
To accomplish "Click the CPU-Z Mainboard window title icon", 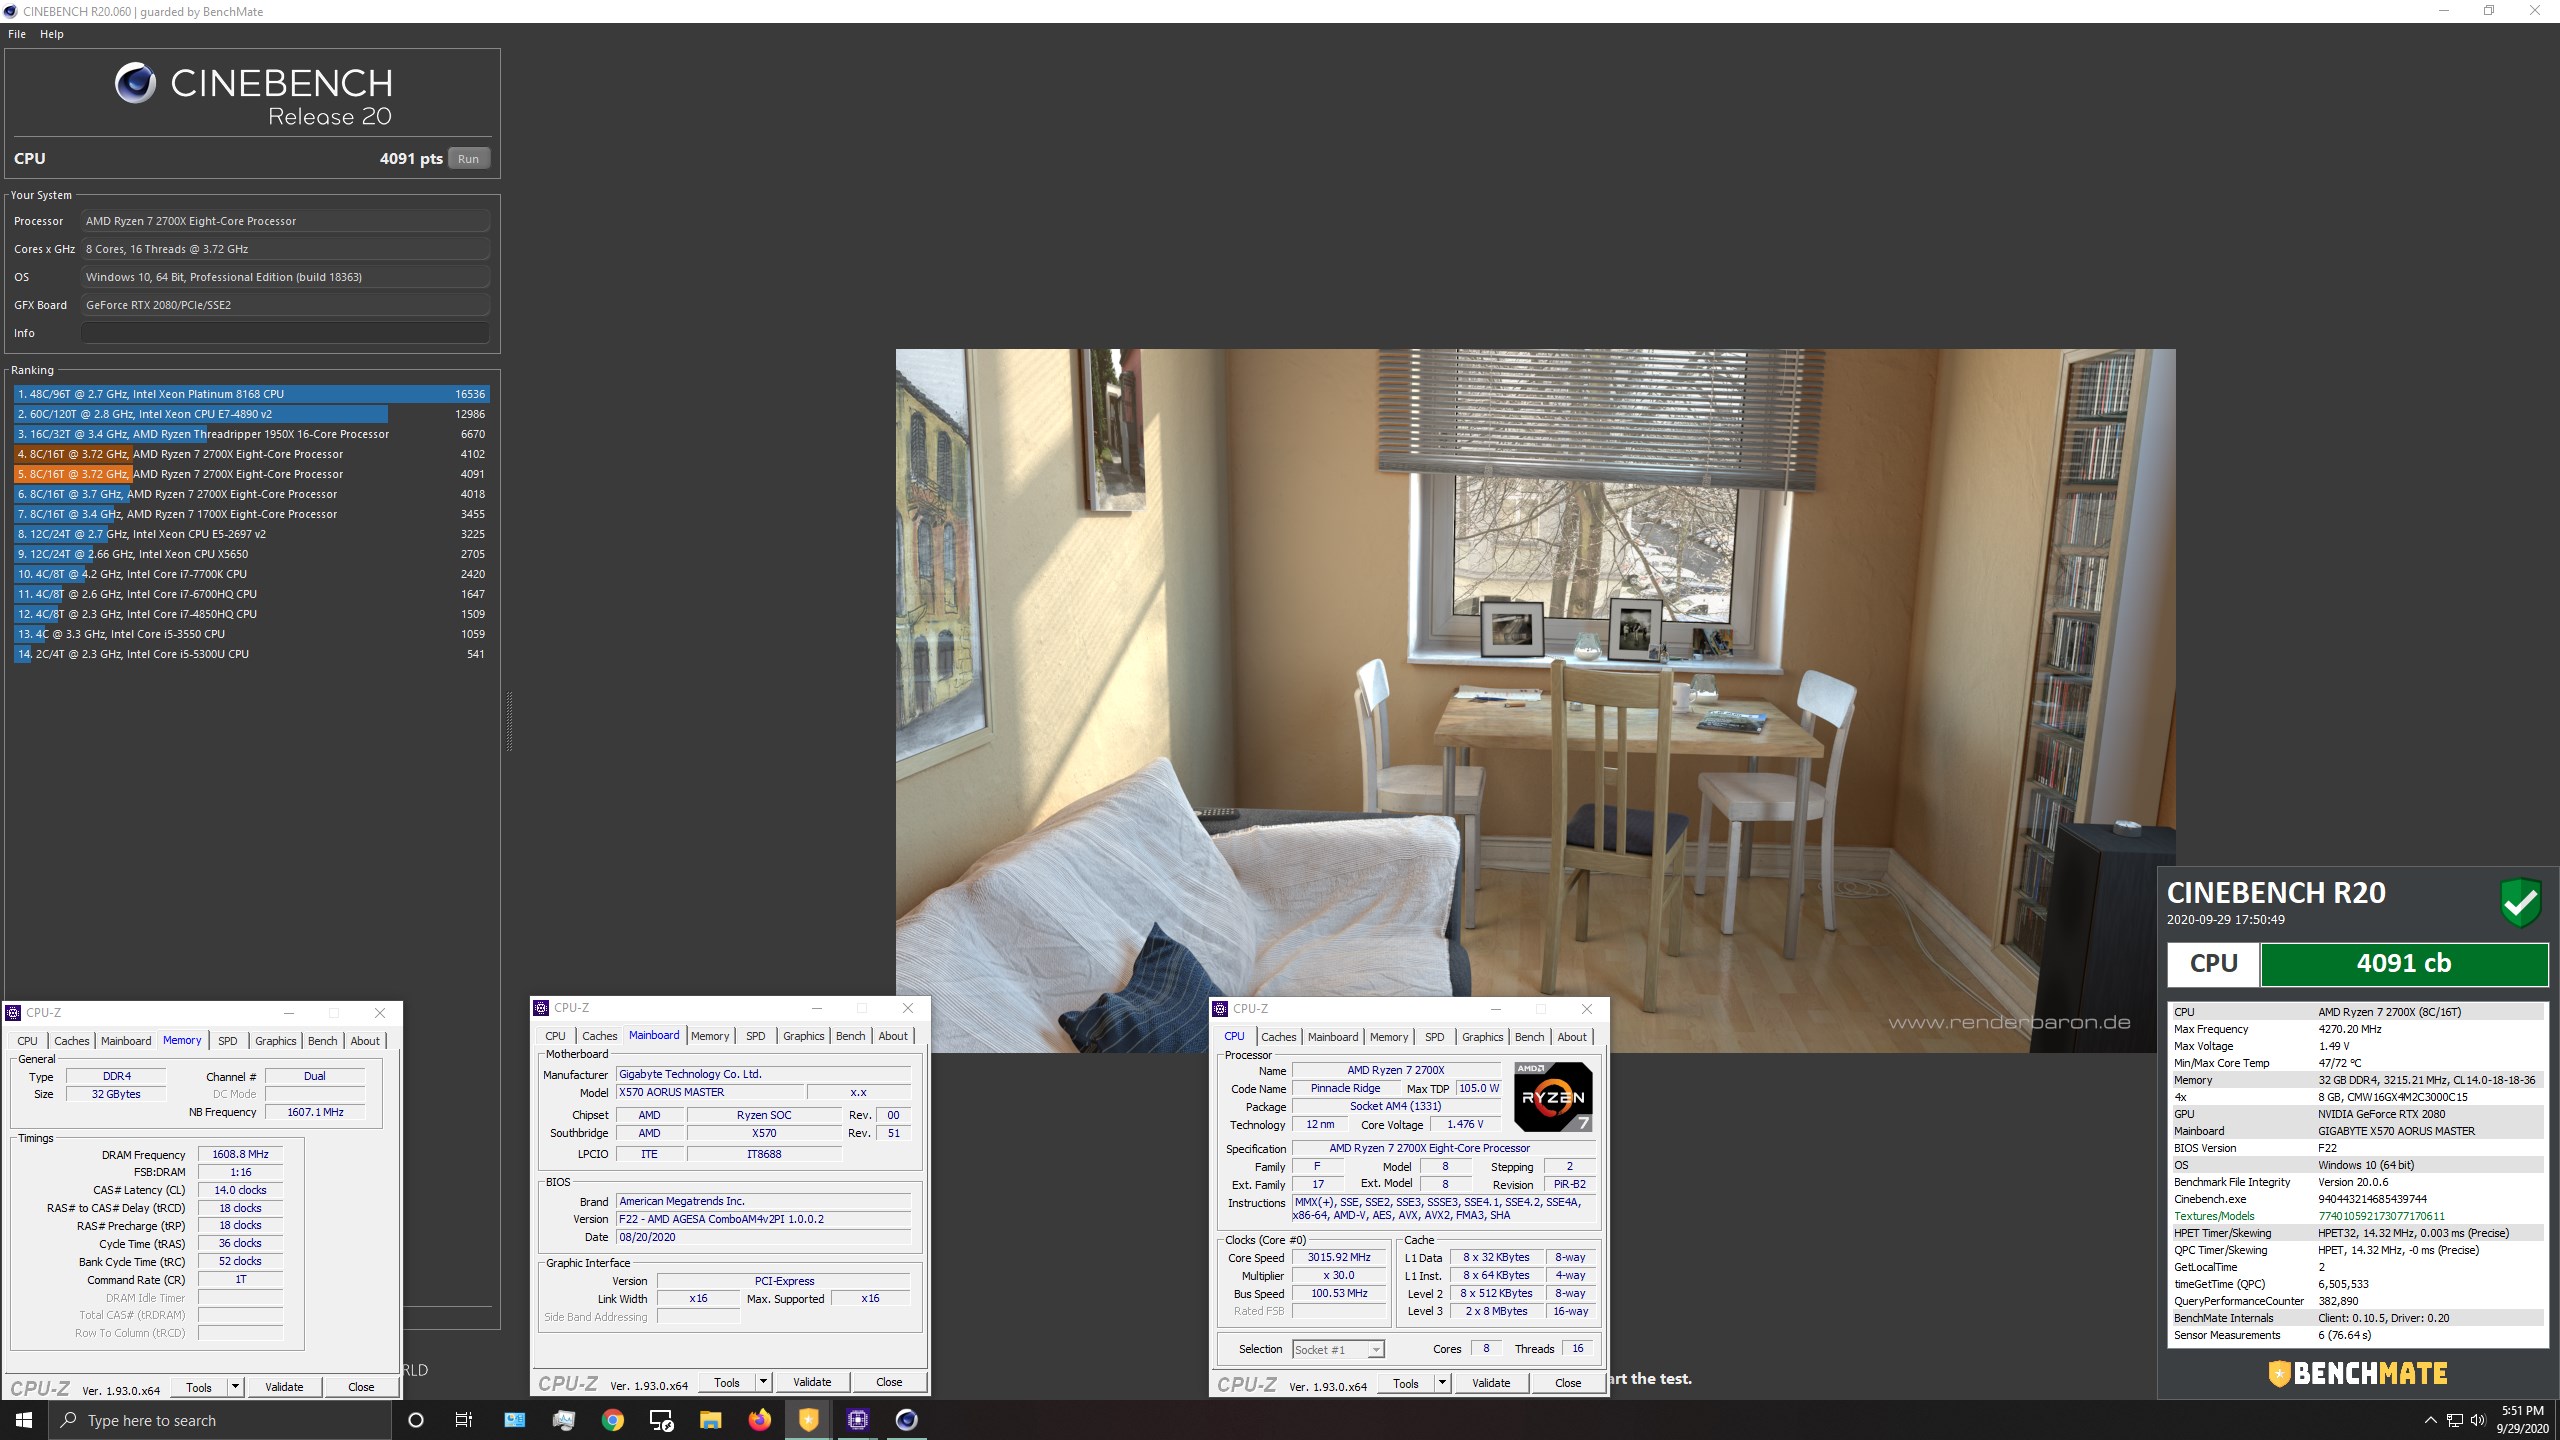I will (541, 1008).
